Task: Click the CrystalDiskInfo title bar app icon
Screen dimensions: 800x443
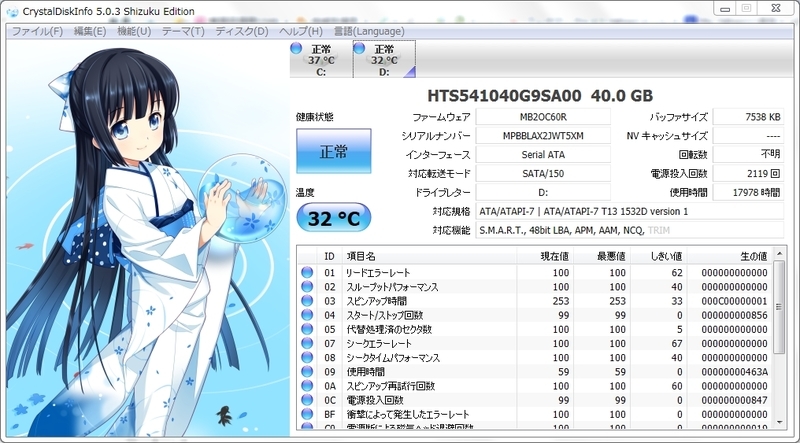Action: coord(13,11)
